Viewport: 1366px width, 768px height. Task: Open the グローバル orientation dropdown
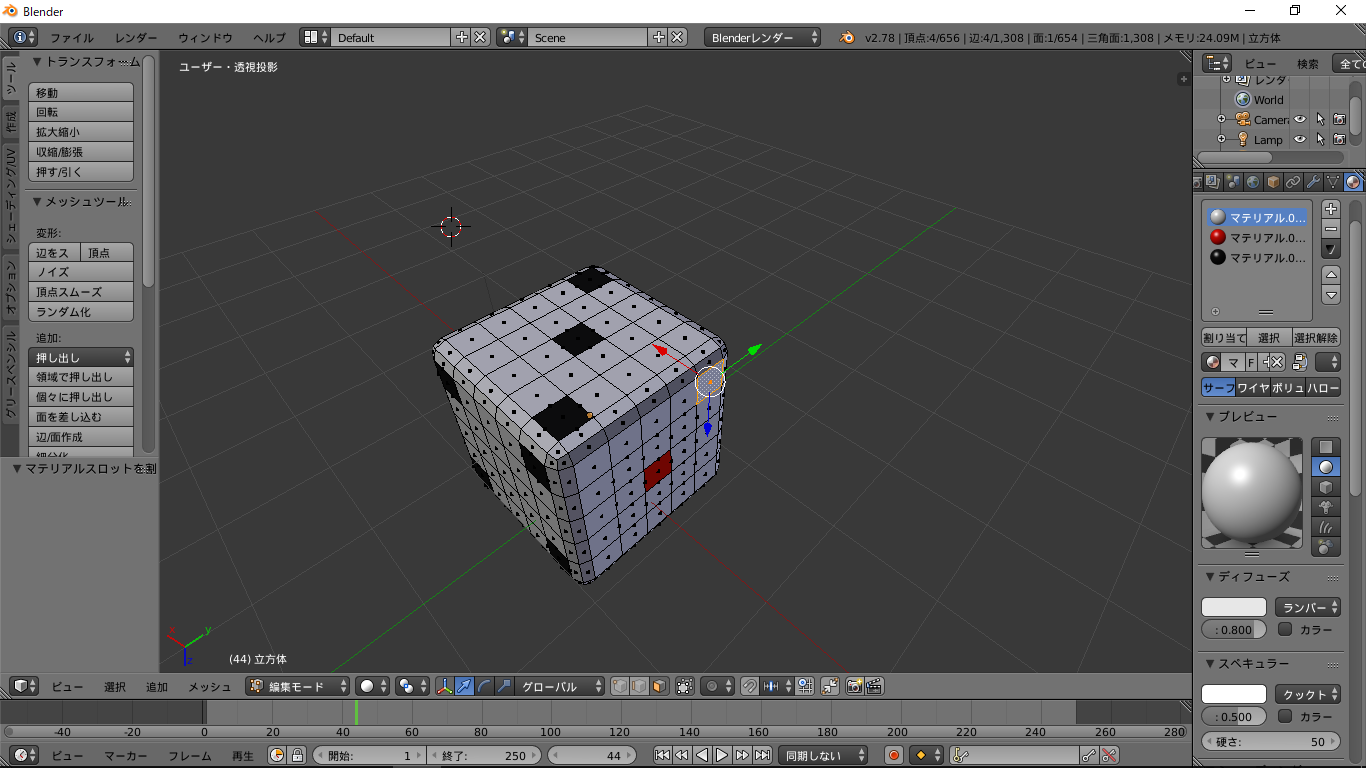561,687
